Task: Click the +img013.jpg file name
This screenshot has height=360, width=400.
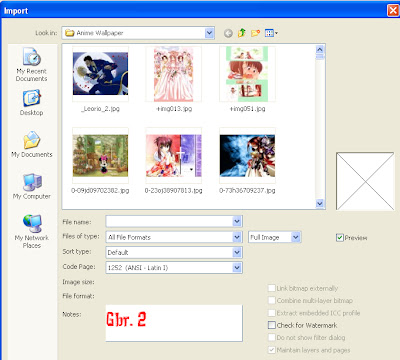Action: [x=174, y=109]
